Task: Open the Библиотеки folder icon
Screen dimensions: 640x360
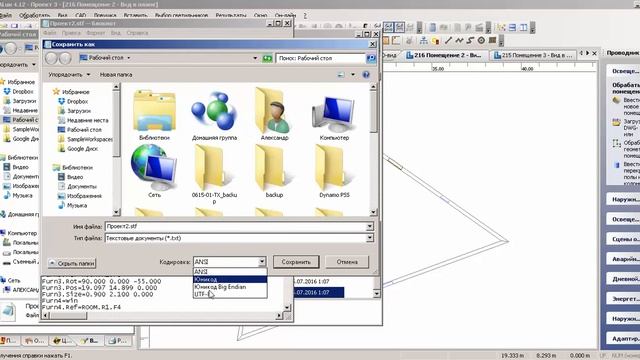Action: (x=154, y=115)
